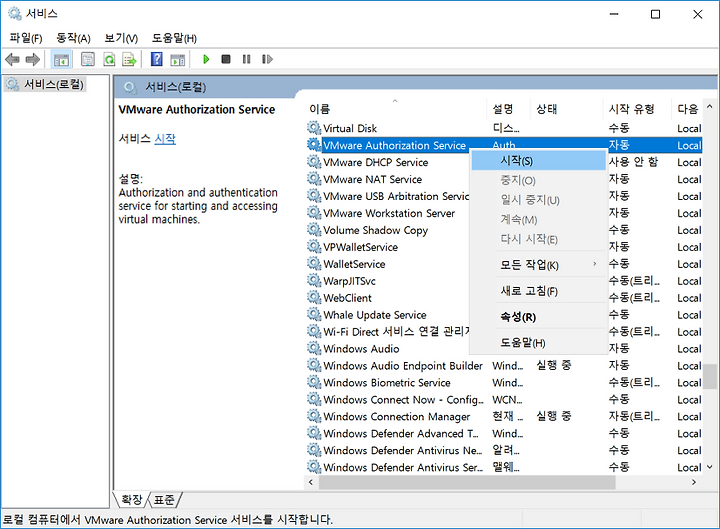The width and height of the screenshot is (720, 529).
Task: Toggle the action pane toolbar icon
Action: tap(178, 59)
